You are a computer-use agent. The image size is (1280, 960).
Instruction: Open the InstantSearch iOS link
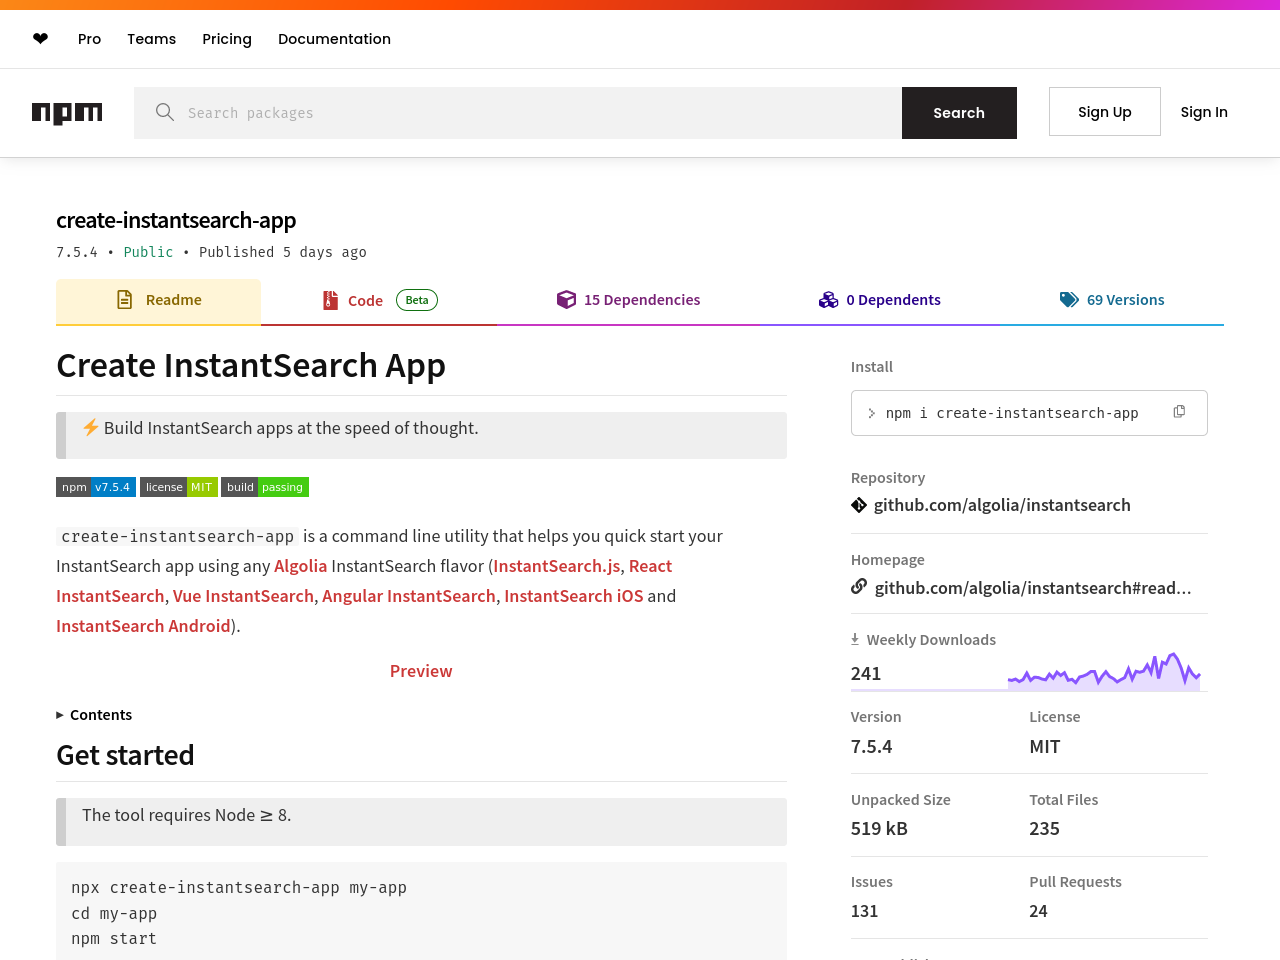(574, 596)
